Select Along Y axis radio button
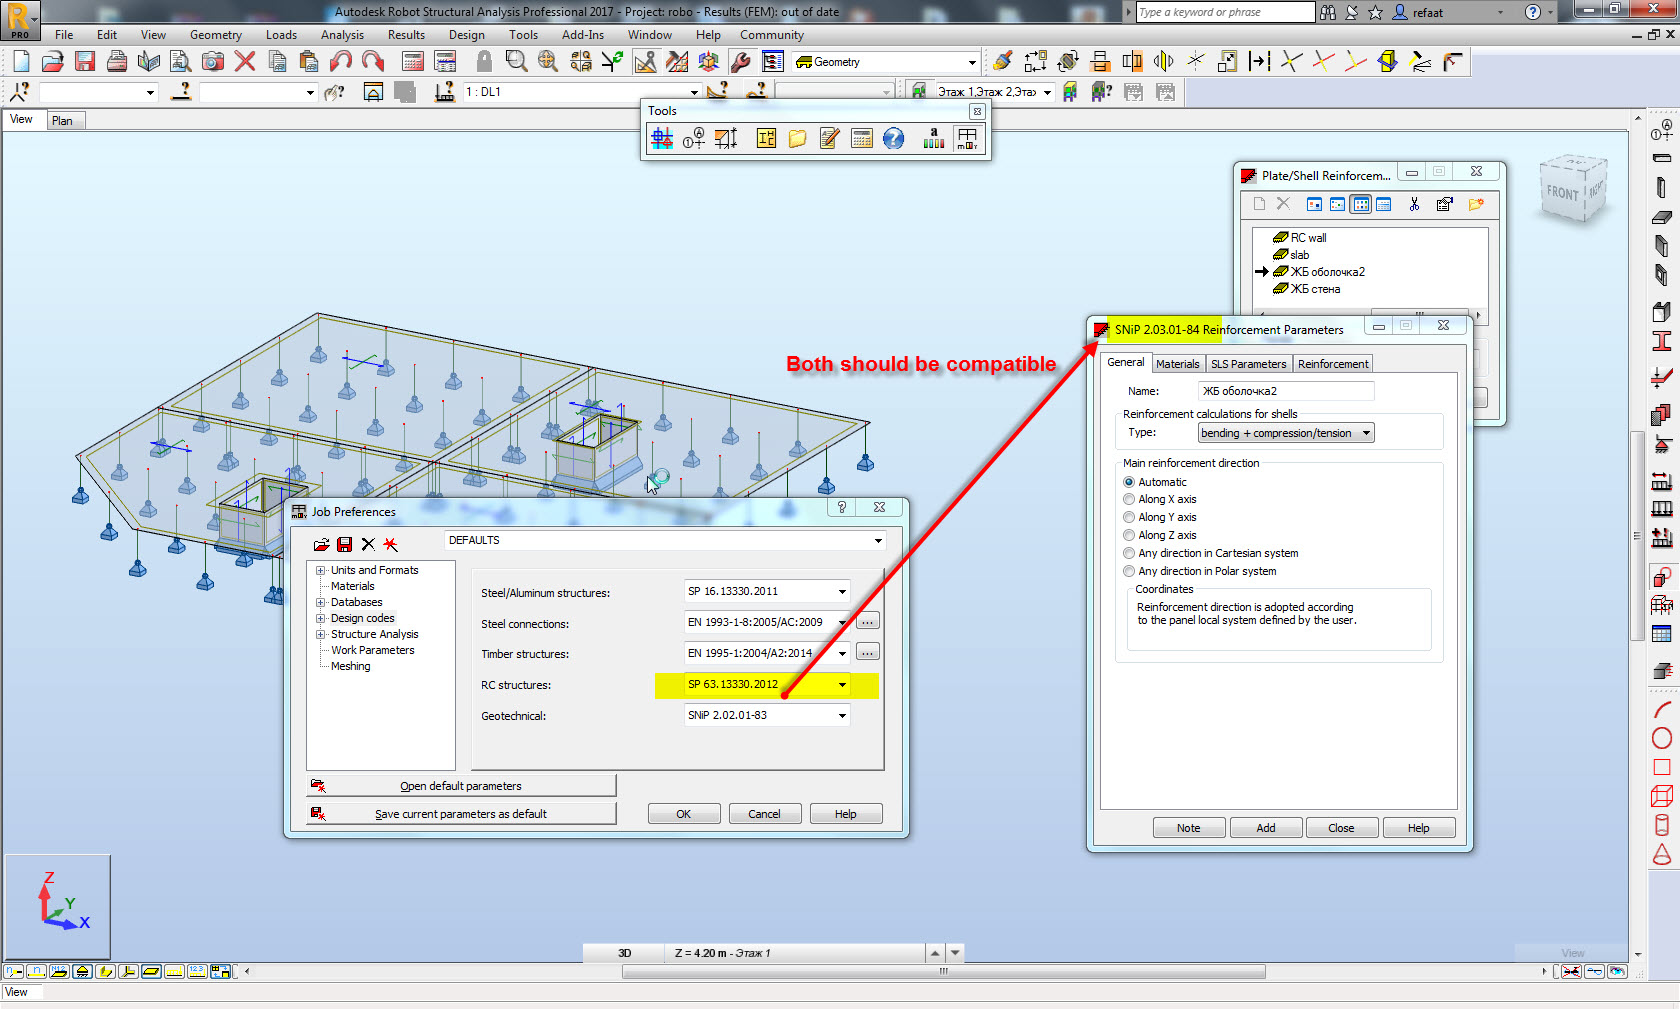This screenshot has height=1009, width=1680. (x=1129, y=518)
